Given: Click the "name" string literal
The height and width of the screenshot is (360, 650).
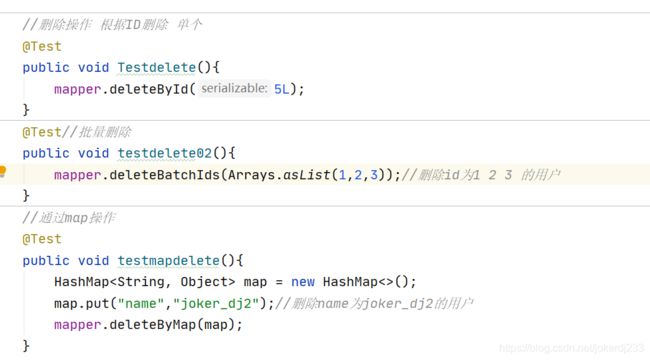Looking at the screenshot, I should [141, 304].
